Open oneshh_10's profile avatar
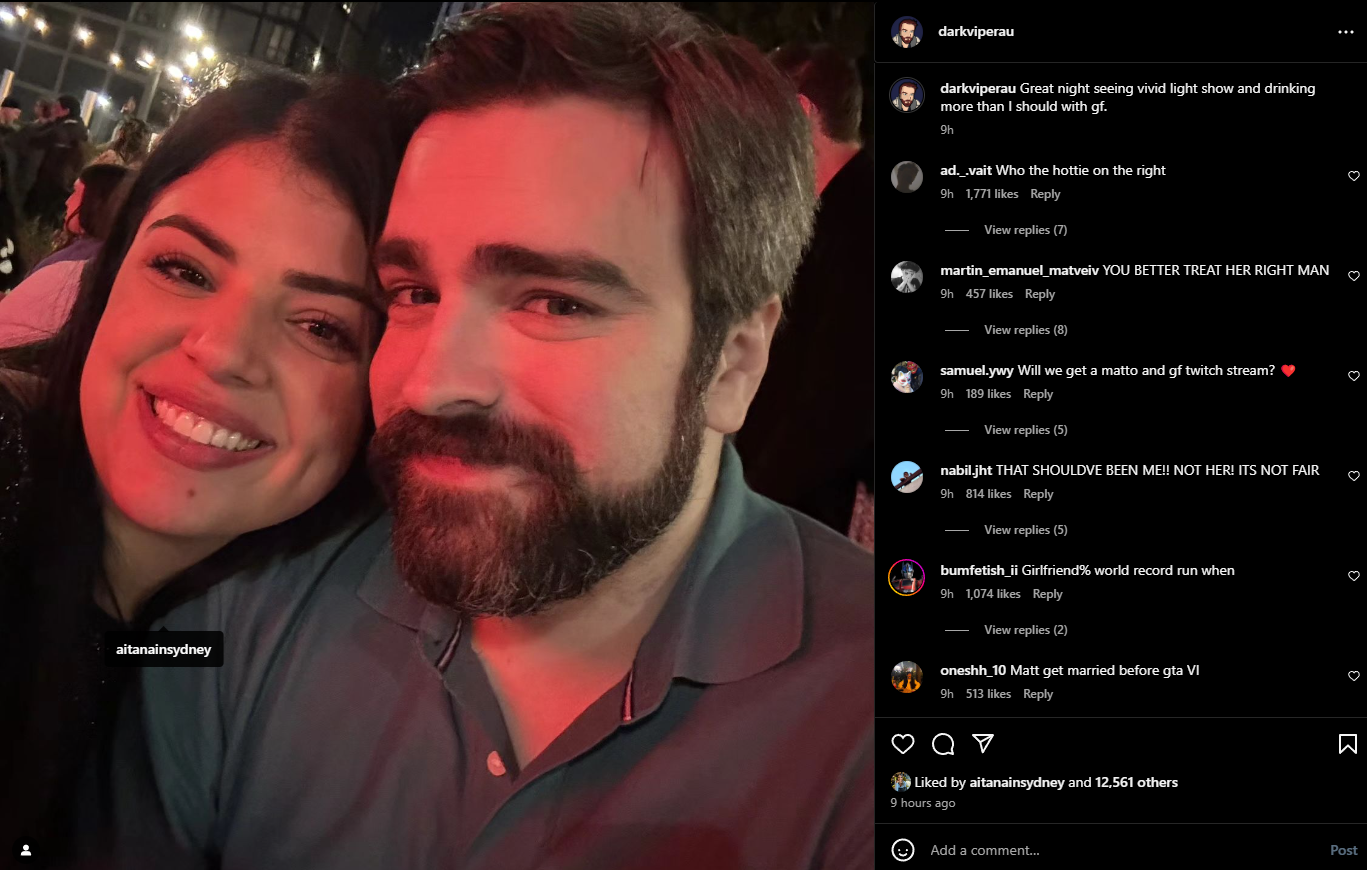 907,677
